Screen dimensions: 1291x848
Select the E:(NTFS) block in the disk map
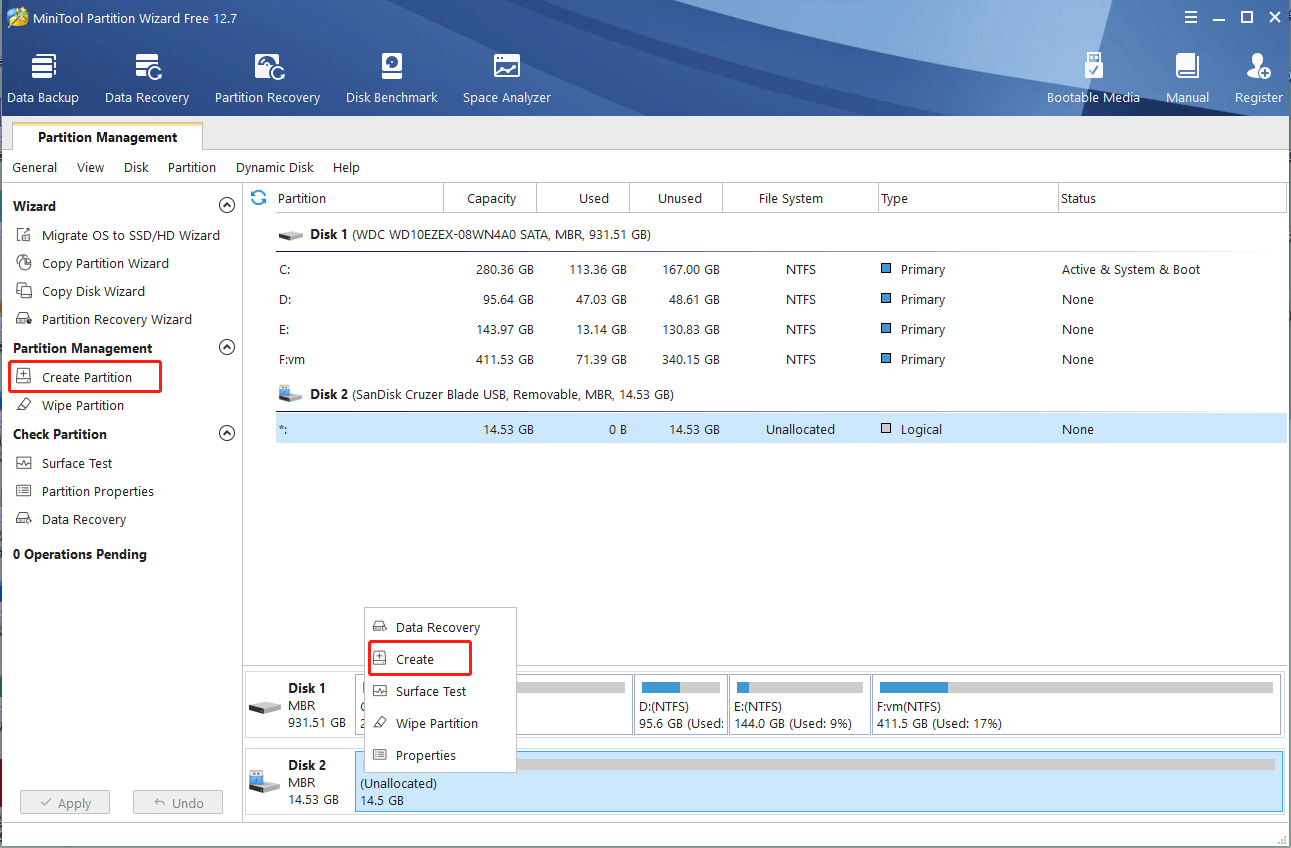[x=799, y=705]
